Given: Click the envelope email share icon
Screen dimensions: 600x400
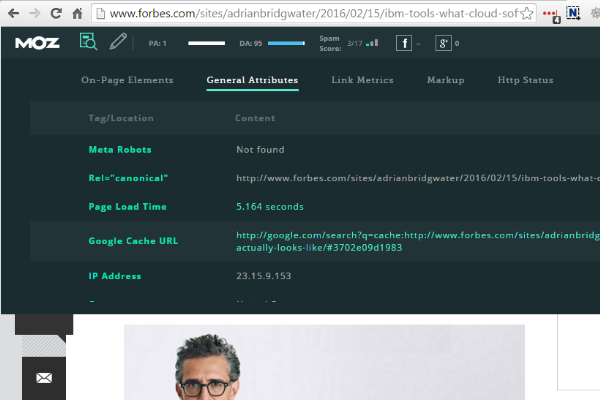Looking at the screenshot, I should click(44, 378).
